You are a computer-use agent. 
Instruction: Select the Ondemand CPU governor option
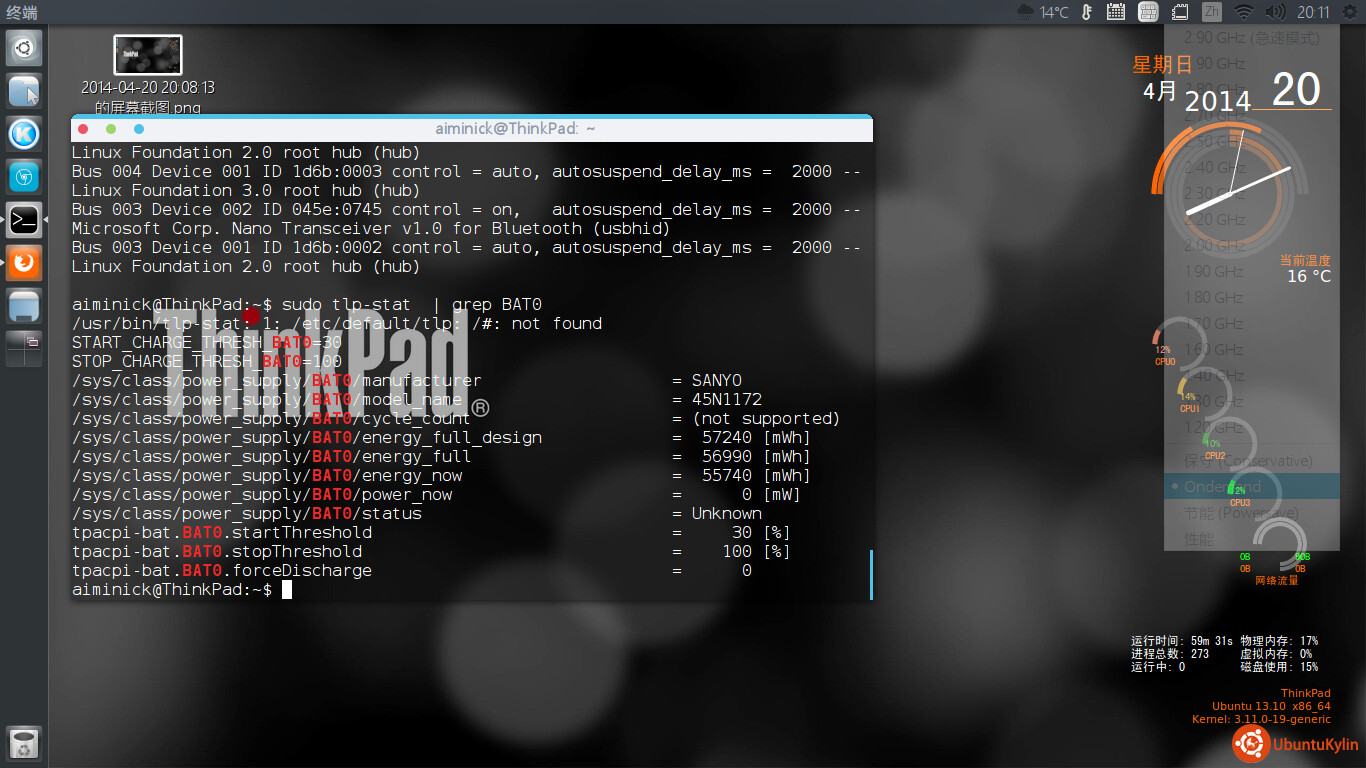click(1223, 487)
